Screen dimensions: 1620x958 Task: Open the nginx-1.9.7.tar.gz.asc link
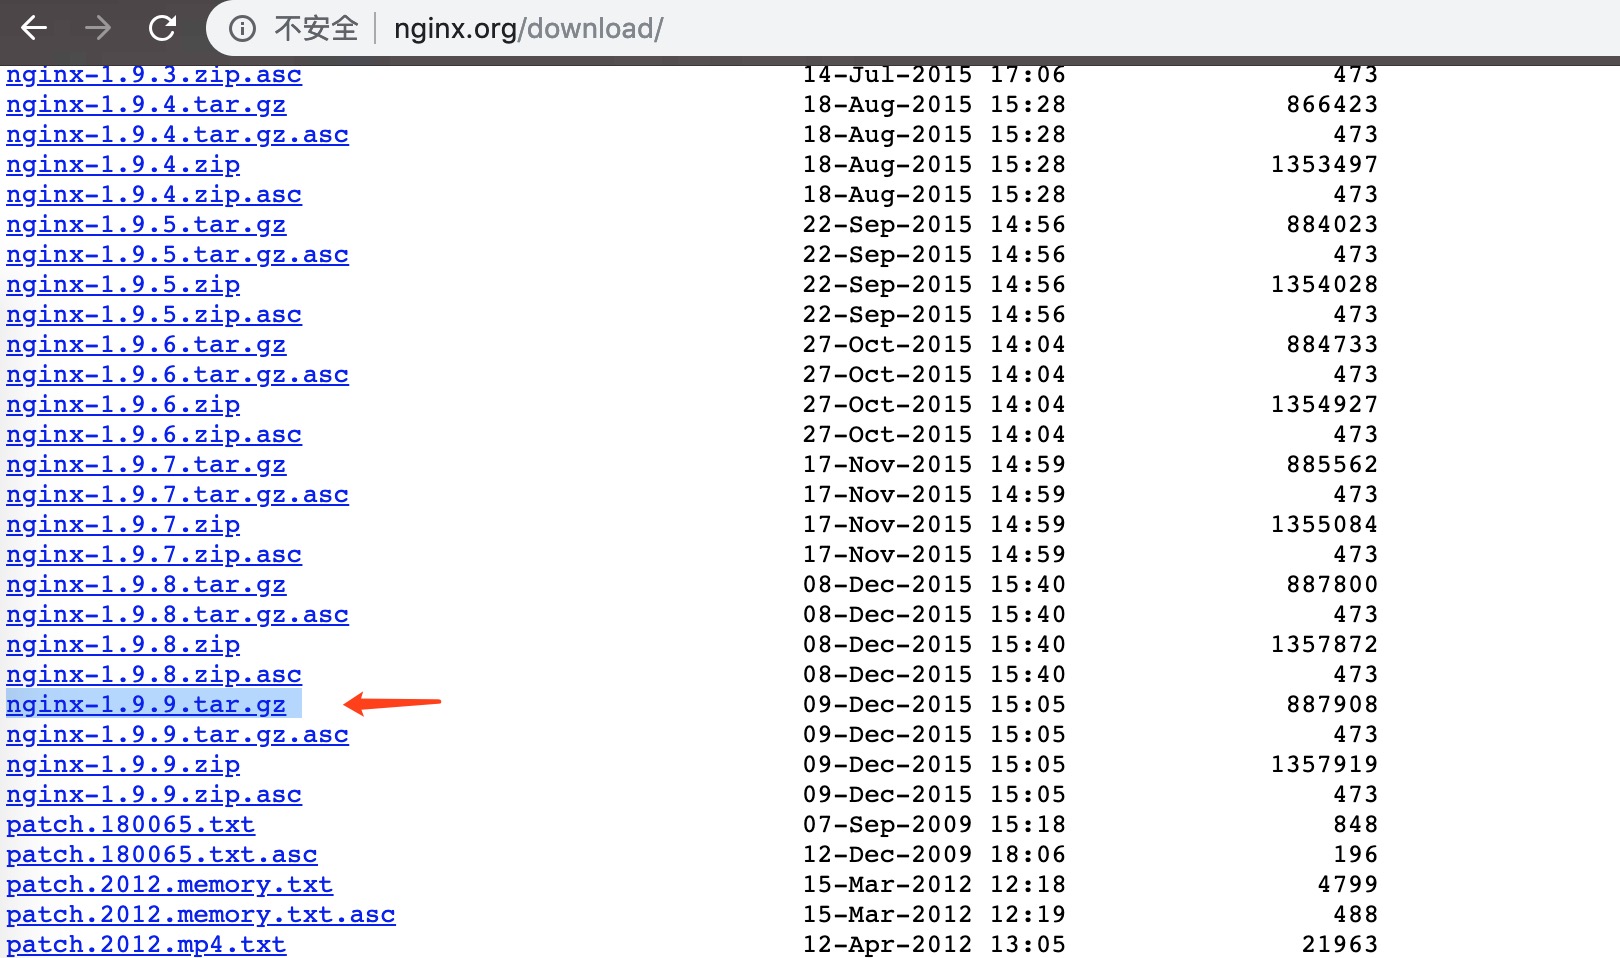(177, 495)
